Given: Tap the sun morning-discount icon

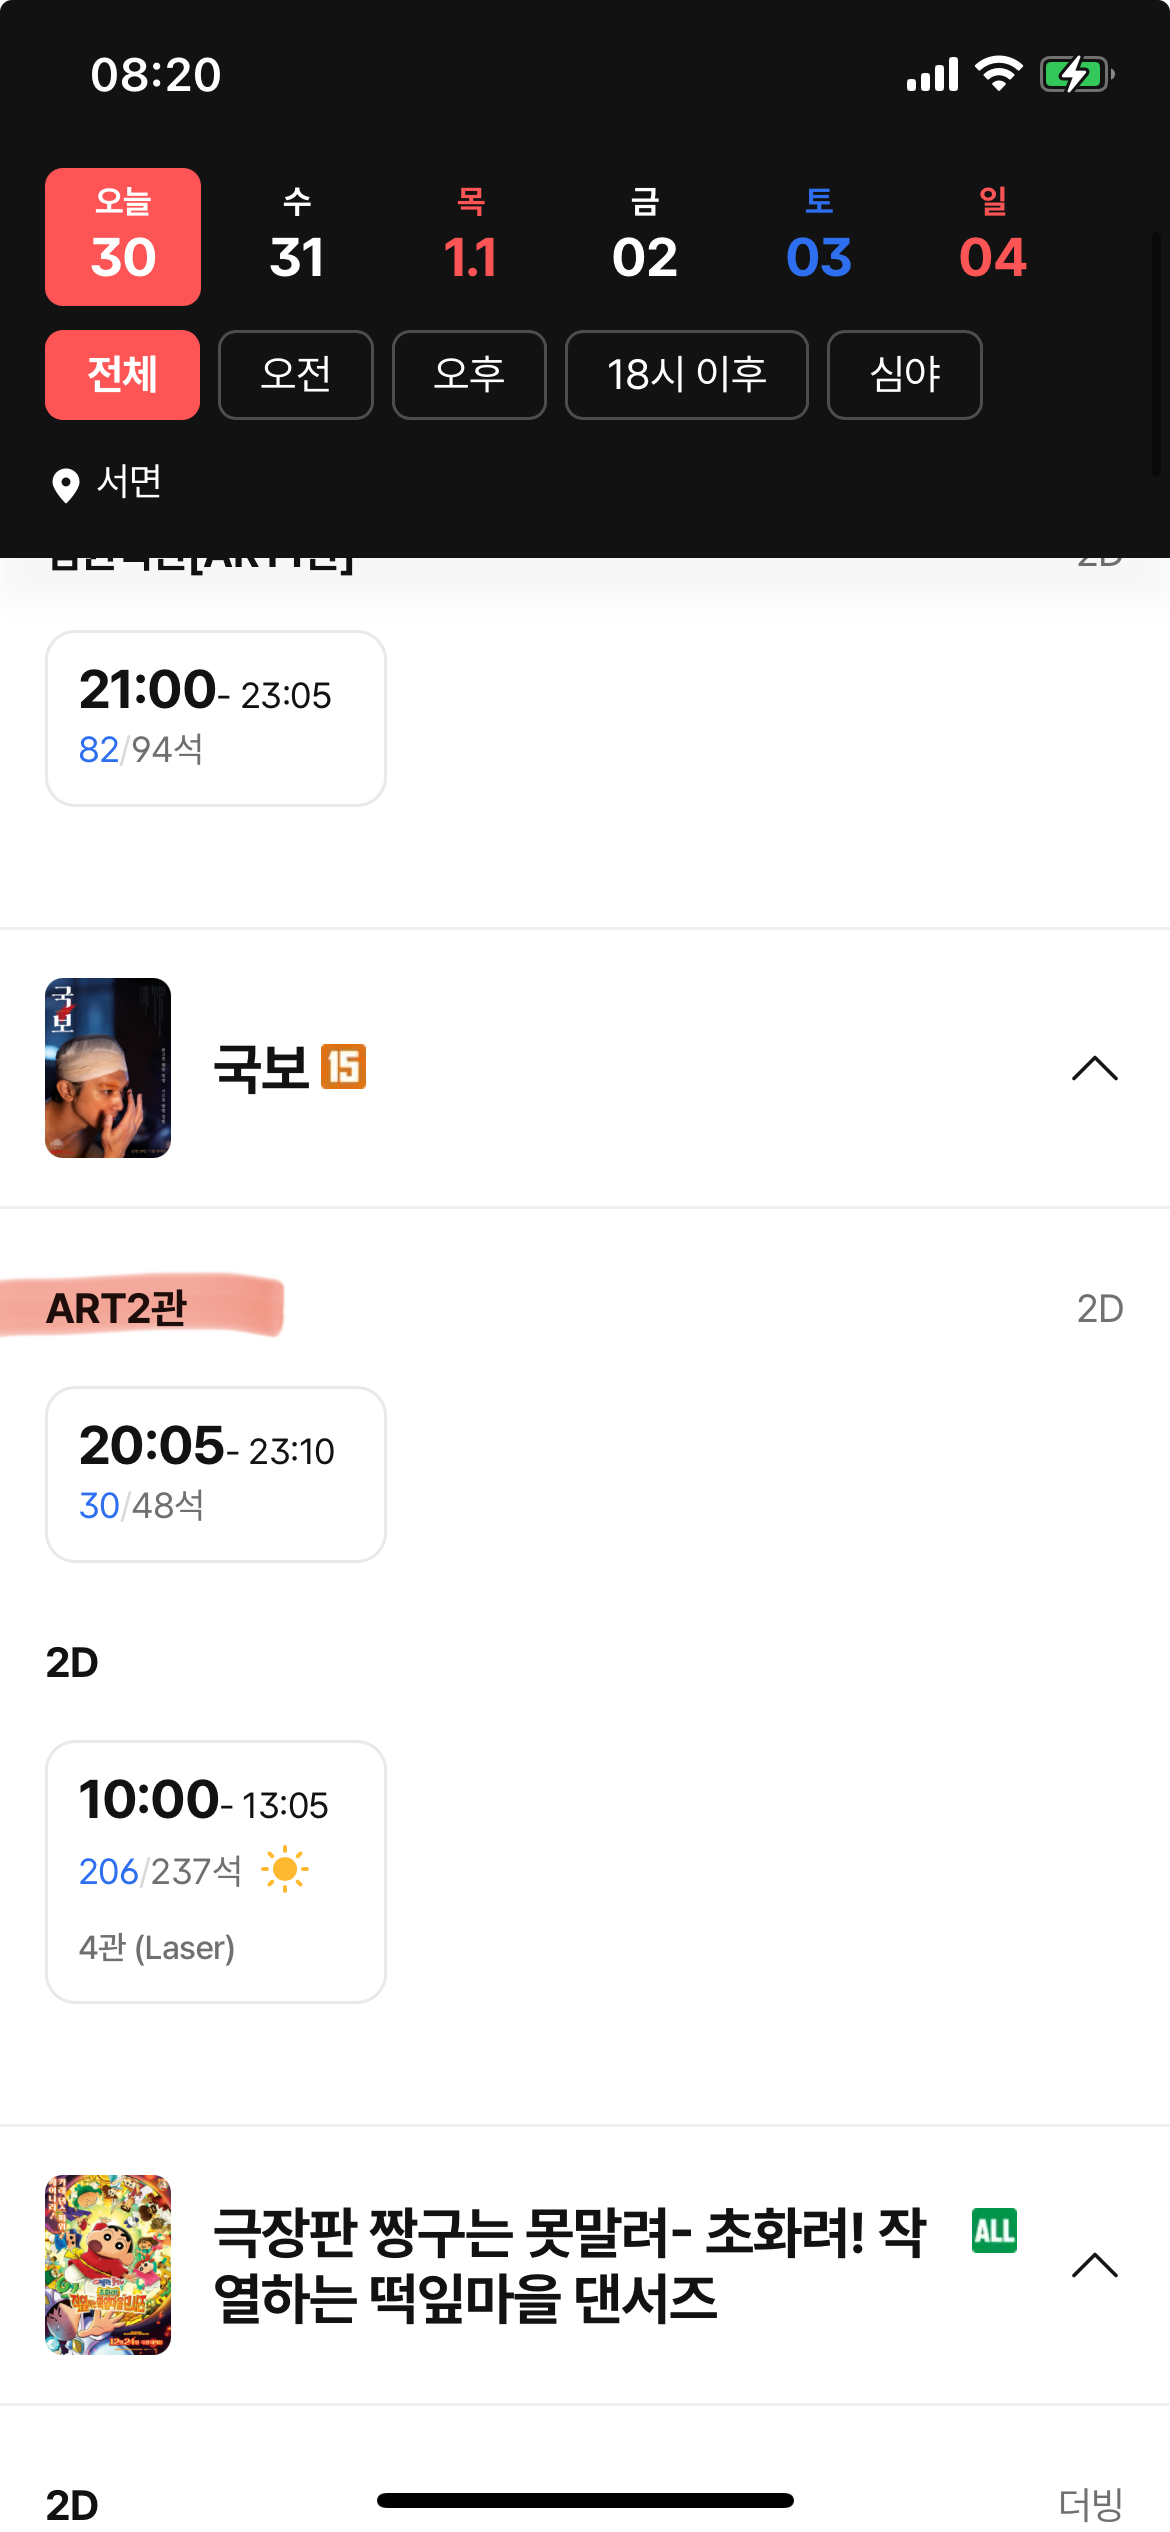Looking at the screenshot, I should tap(285, 1869).
